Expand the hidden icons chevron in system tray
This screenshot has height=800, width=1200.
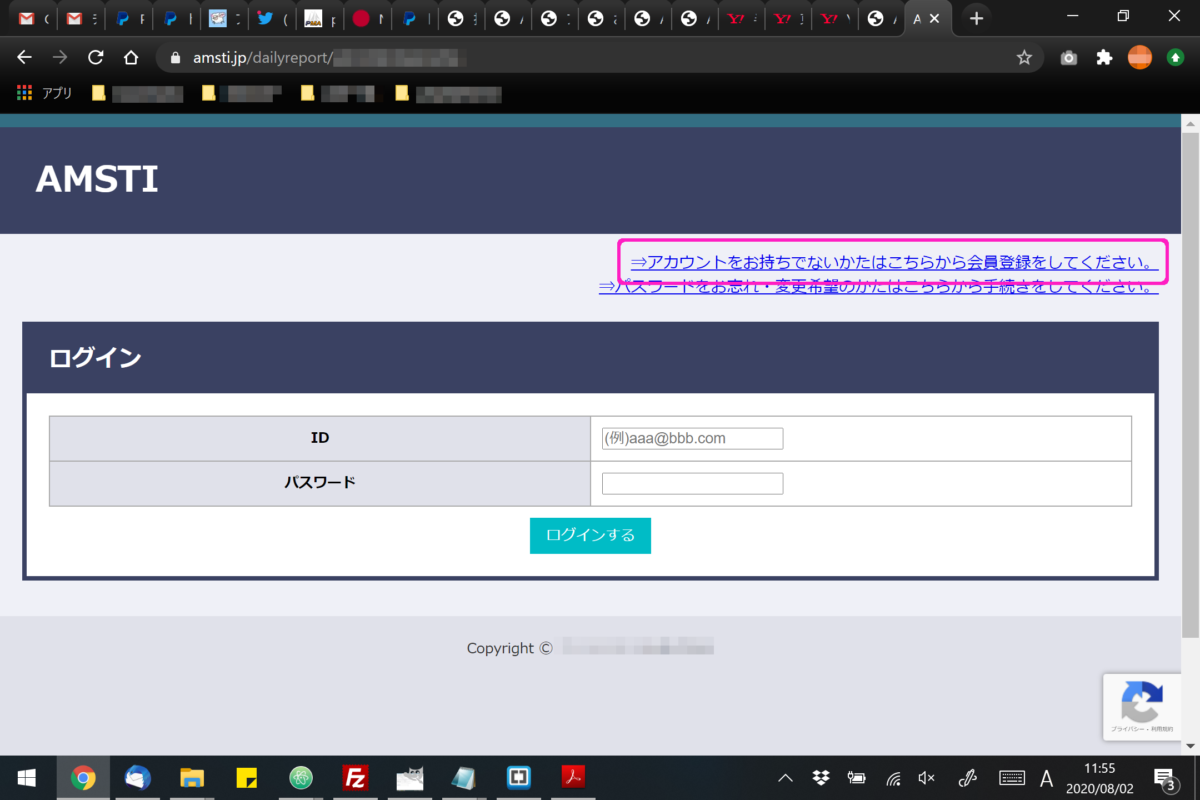point(785,778)
